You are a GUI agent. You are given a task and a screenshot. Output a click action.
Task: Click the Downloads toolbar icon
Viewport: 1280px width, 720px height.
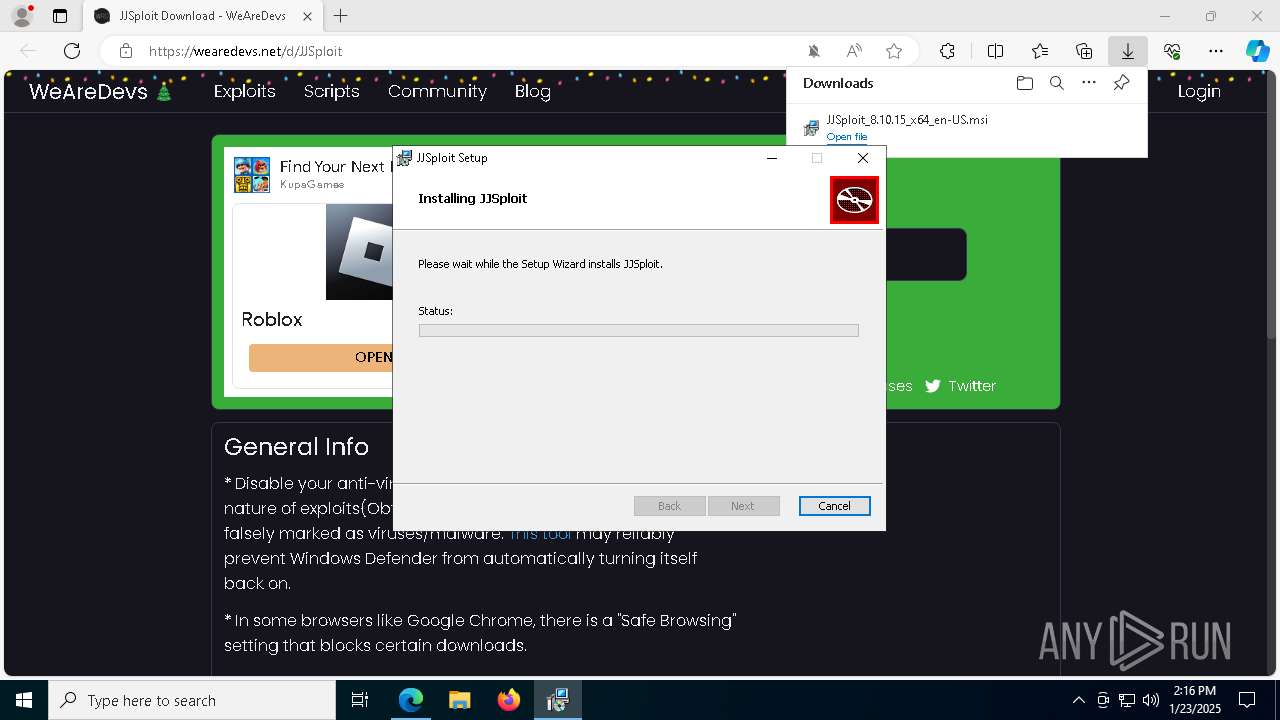(1128, 51)
